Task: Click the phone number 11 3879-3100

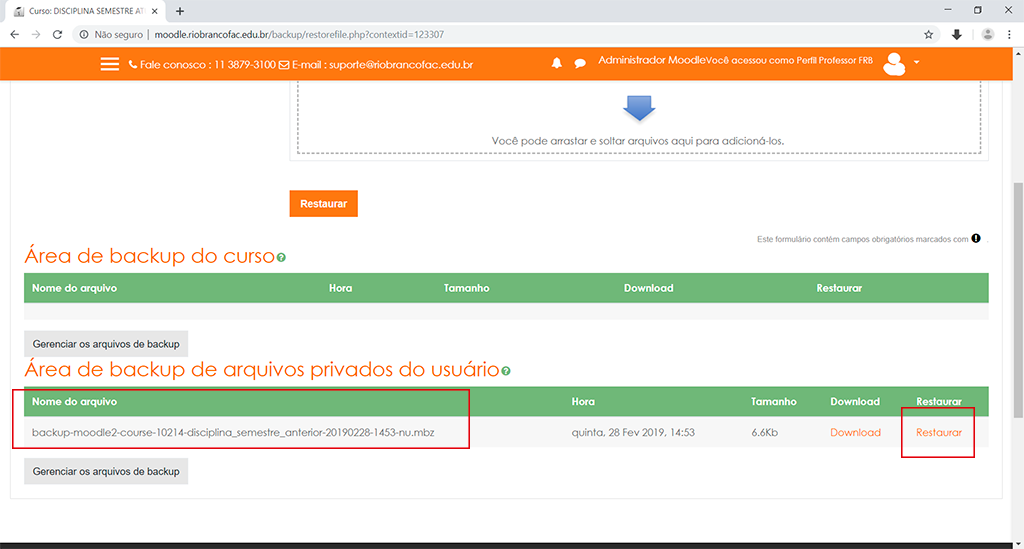Action: pos(245,65)
